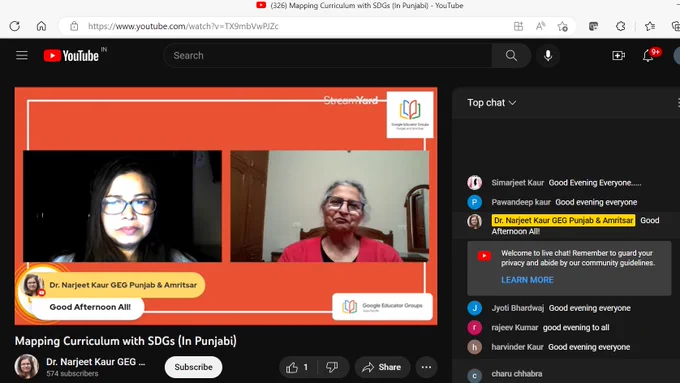Image resolution: width=680 pixels, height=383 pixels.
Task: Click the Subscribe button
Action: (193, 367)
